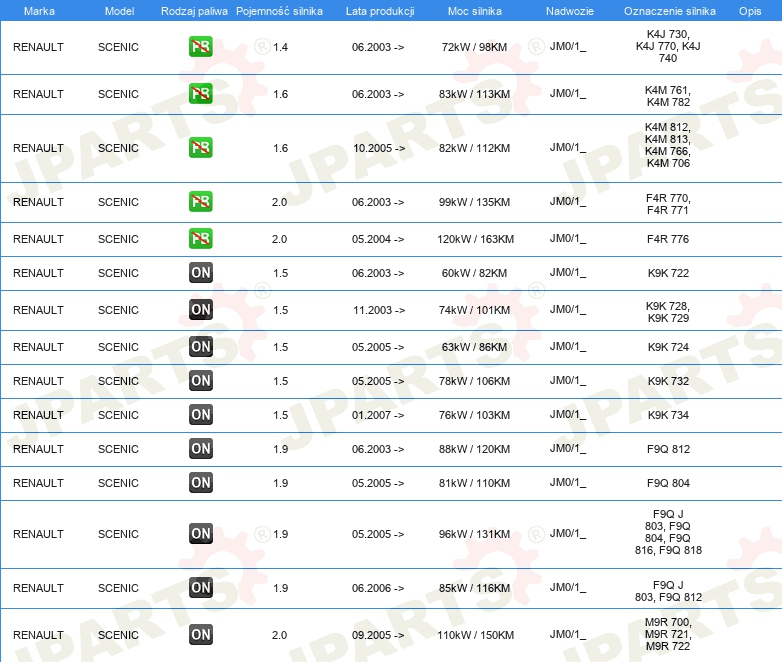The height and width of the screenshot is (662, 782).
Task: Click the Marka column header
Action: coord(39,11)
